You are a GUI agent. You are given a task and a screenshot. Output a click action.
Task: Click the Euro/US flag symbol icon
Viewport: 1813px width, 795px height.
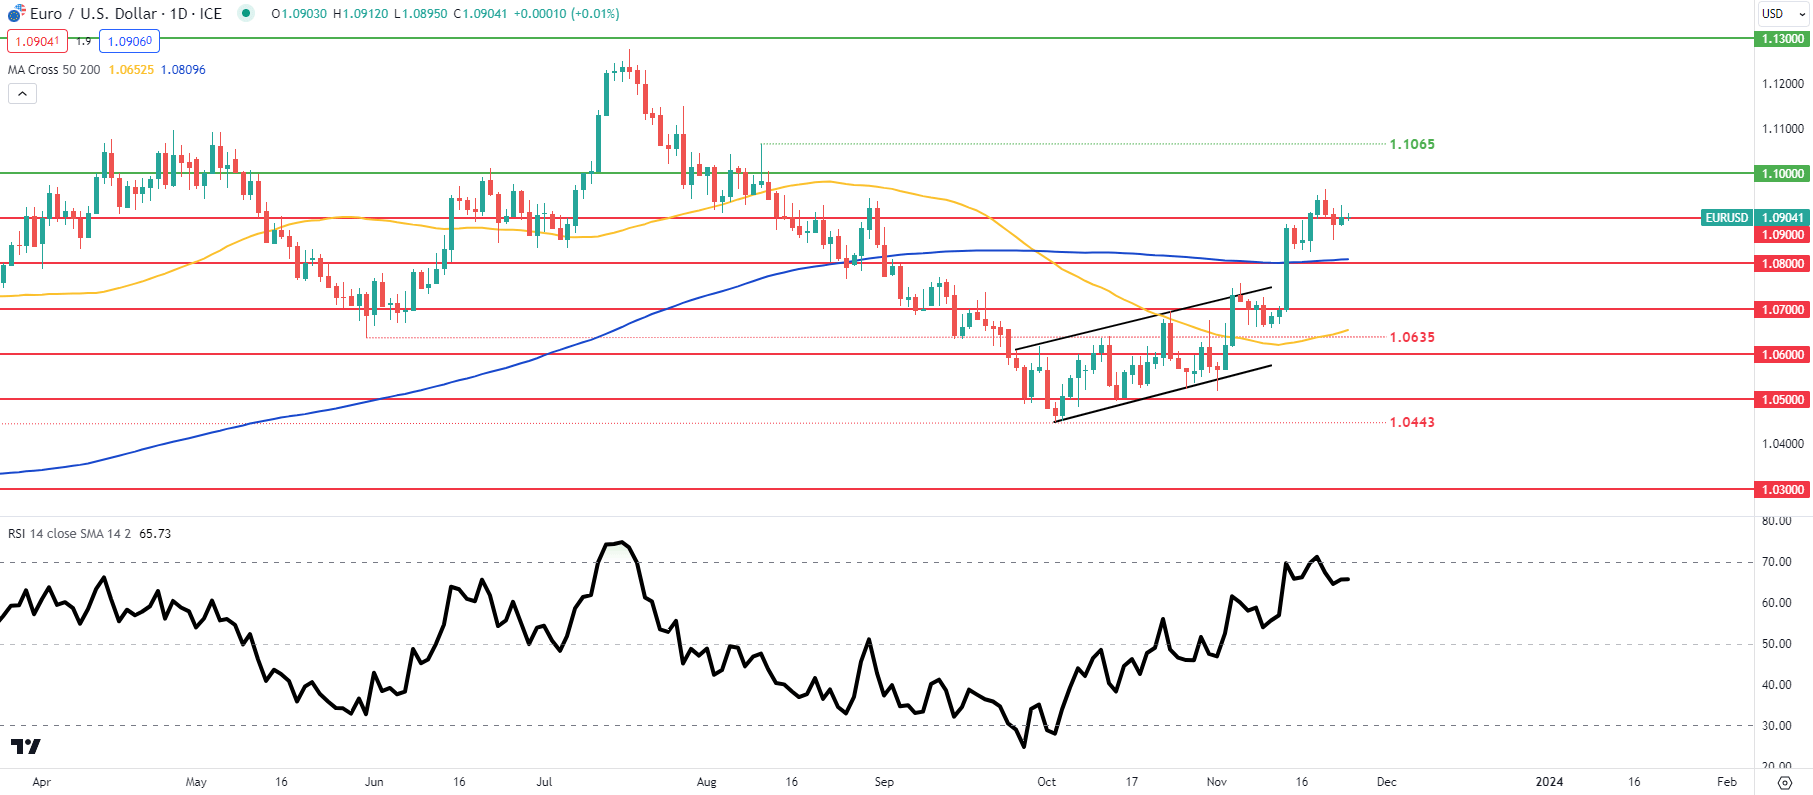[x=16, y=14]
